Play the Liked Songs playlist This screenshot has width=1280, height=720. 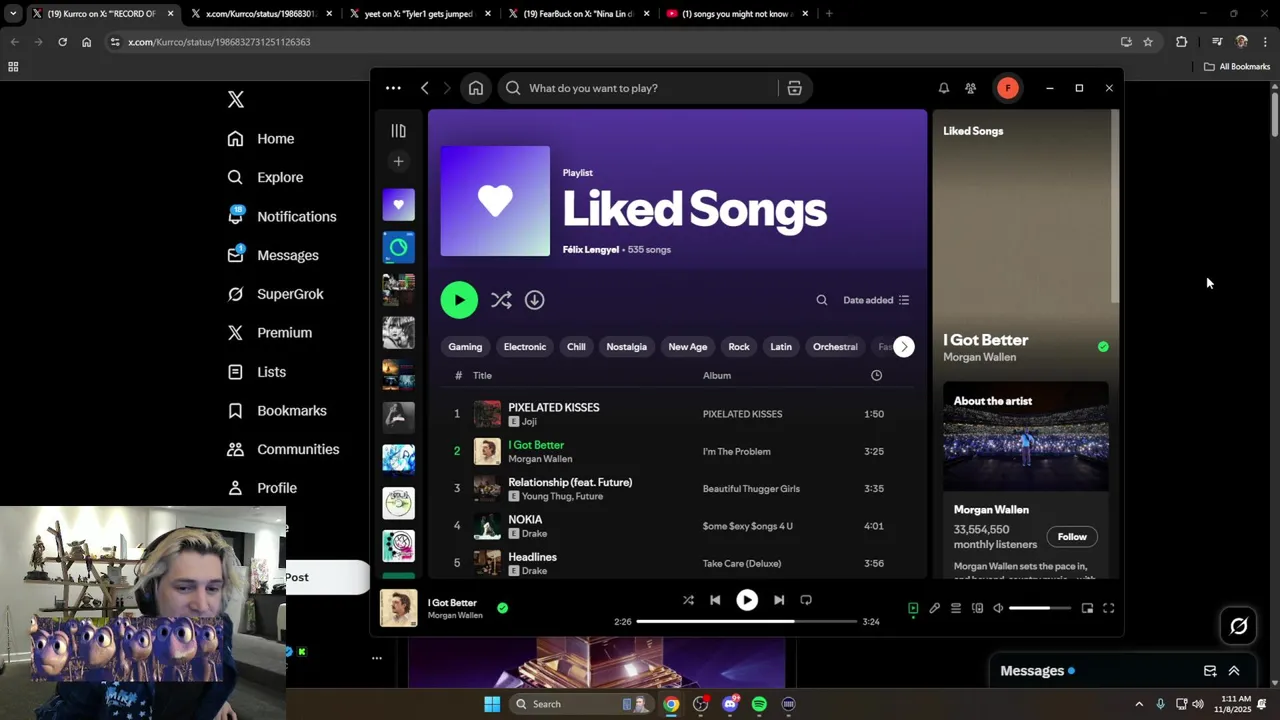tap(459, 300)
